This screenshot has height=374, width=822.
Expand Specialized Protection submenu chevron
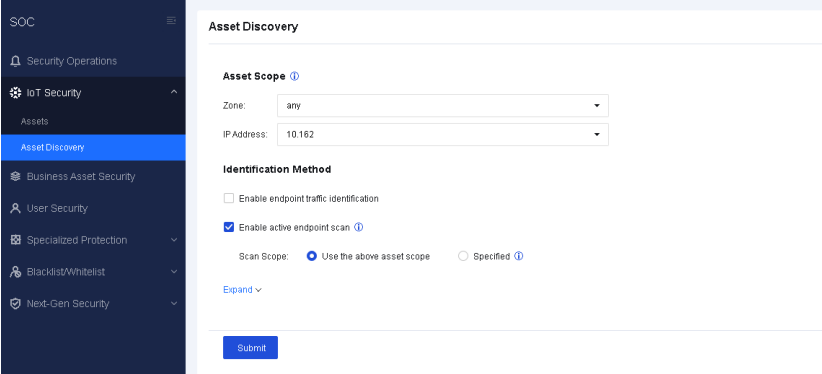click(x=174, y=240)
